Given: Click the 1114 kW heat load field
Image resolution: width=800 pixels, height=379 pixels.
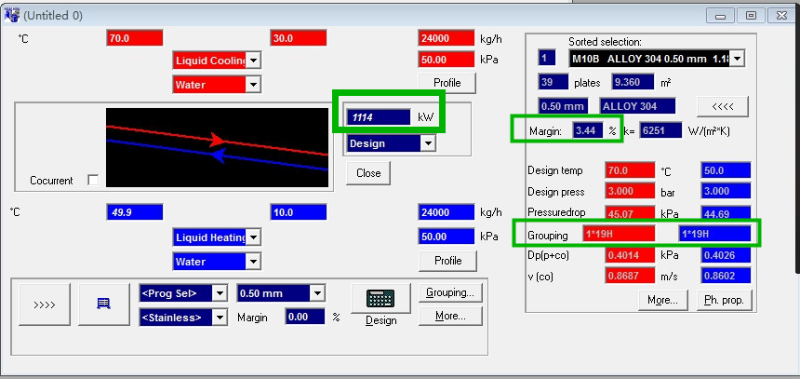Looking at the screenshot, I should 378,117.
